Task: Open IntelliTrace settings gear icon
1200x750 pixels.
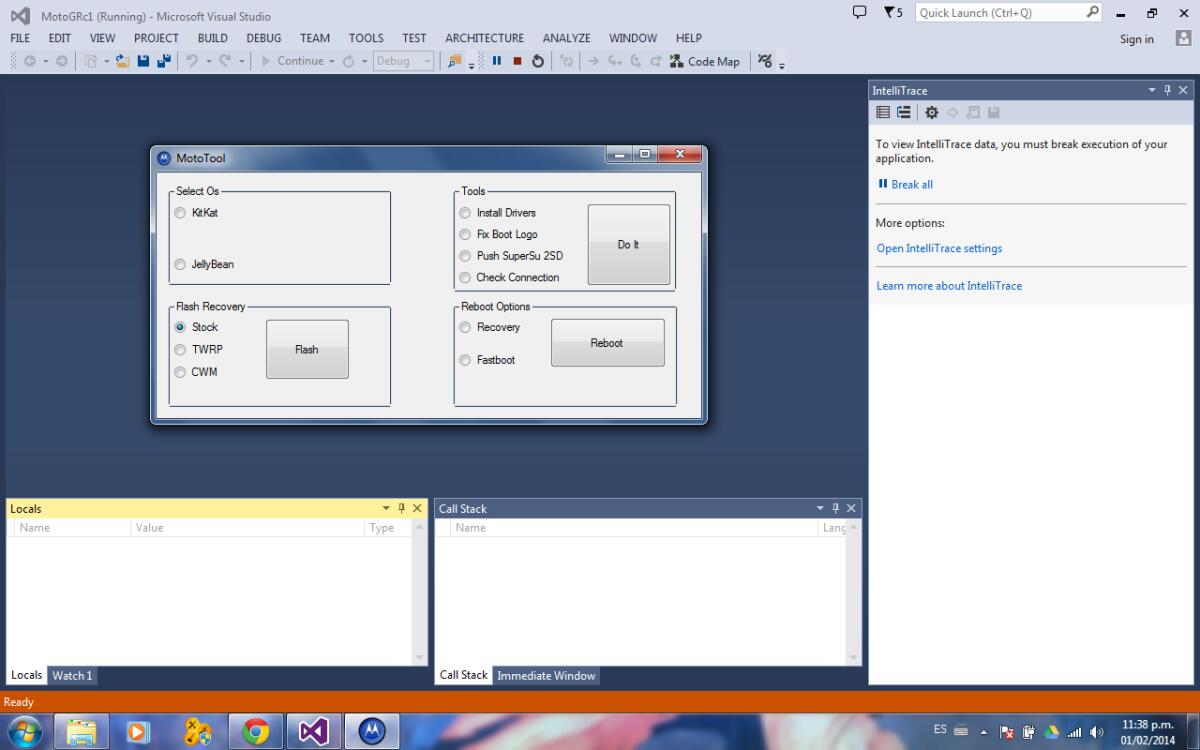Action: (931, 113)
